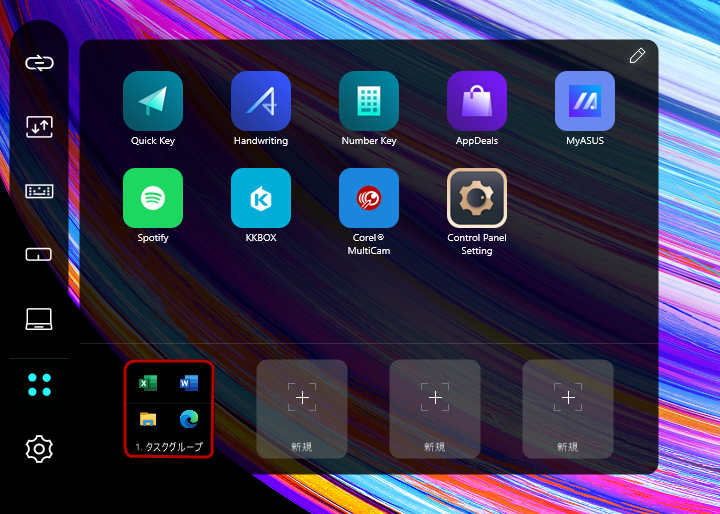Open Corel MultiCam app
Image resolution: width=720 pixels, height=514 pixels.
tap(369, 198)
